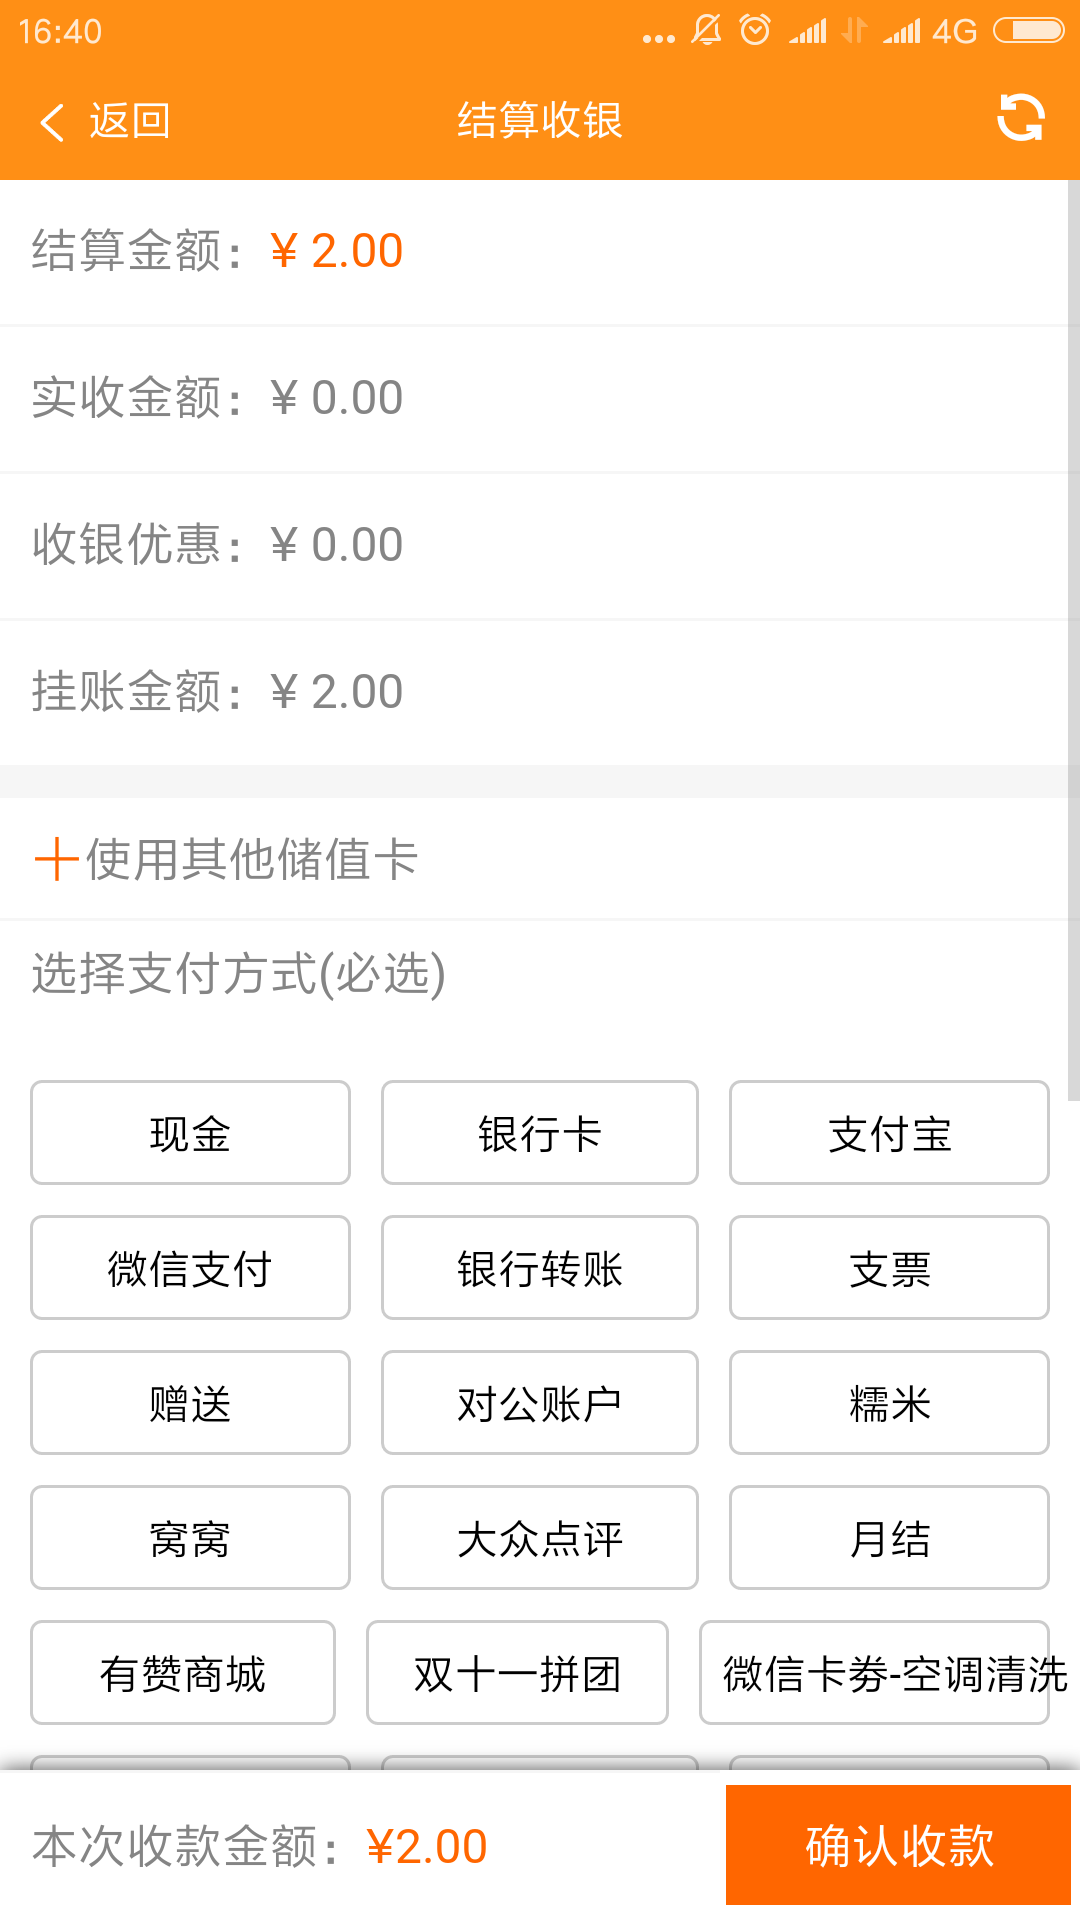The image size is (1080, 1920).
Task: Tap 返回 to go back
Action: [x=130, y=121]
